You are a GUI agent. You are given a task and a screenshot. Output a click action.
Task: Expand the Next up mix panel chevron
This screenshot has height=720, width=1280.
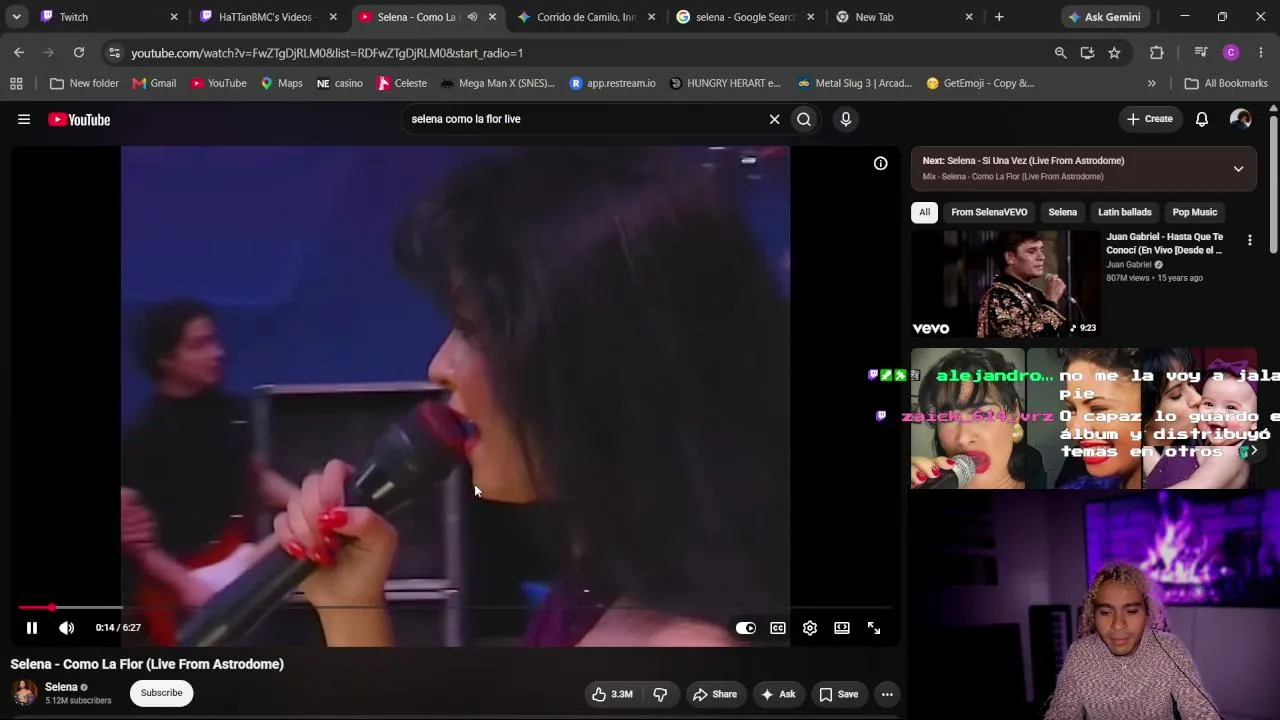(x=1238, y=169)
